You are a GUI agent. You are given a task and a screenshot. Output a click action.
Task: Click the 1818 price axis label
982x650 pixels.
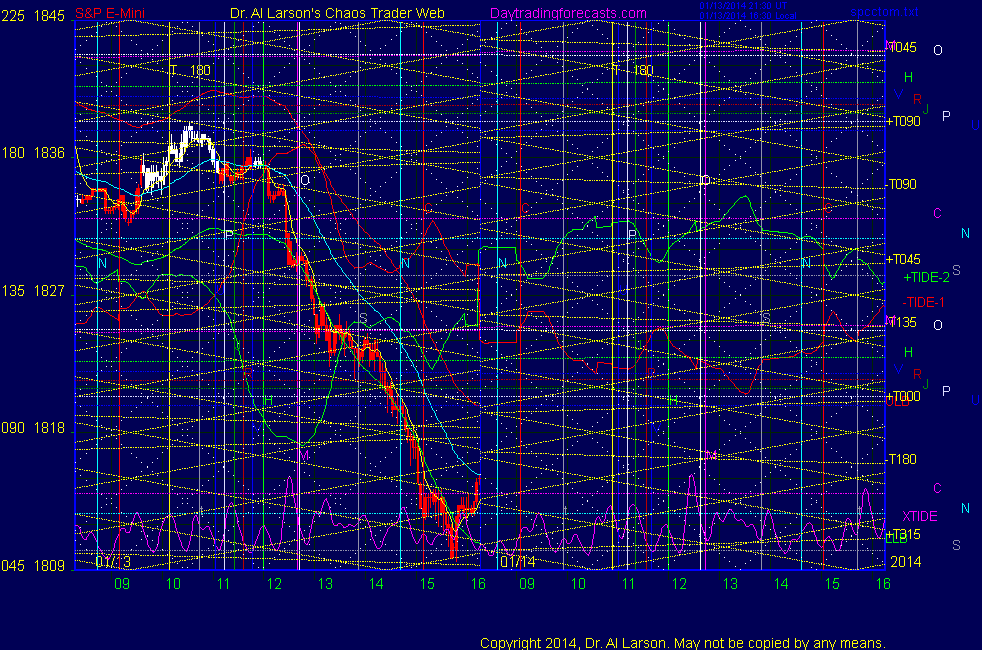pos(49,428)
